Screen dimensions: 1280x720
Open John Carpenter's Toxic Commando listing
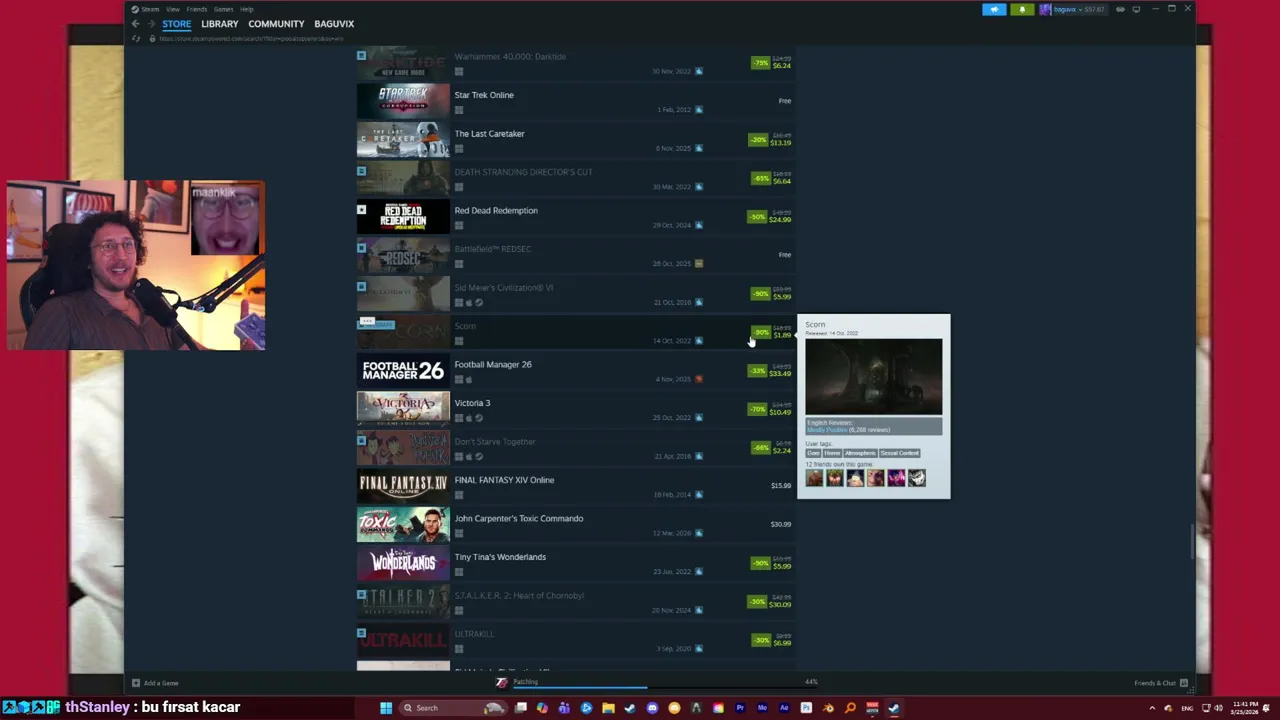coord(577,525)
